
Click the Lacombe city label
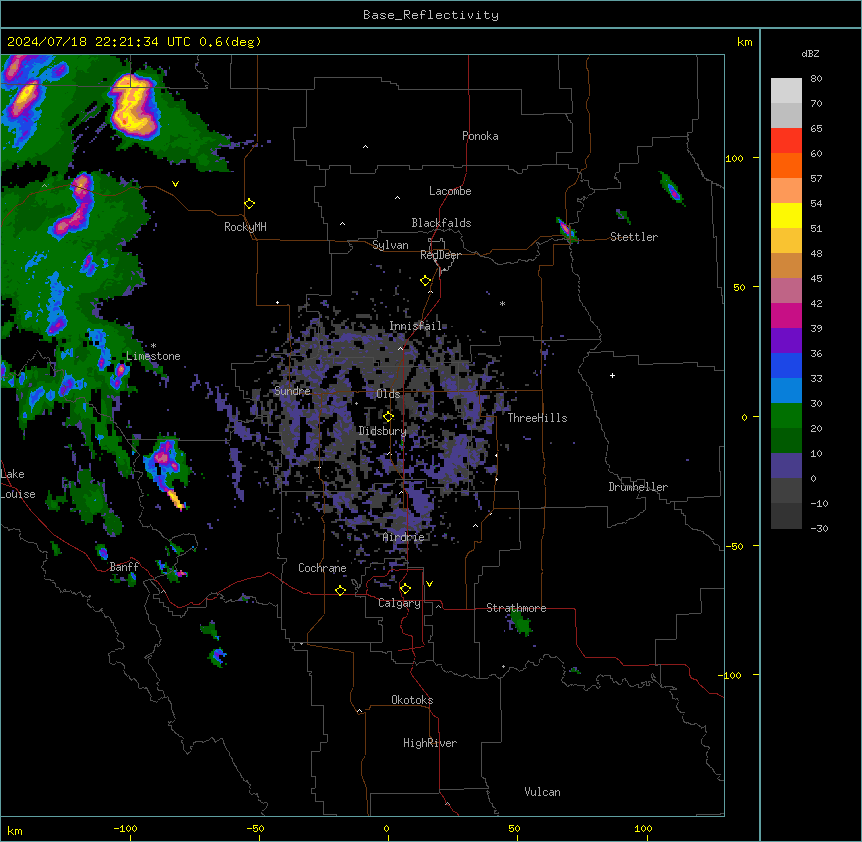point(450,191)
